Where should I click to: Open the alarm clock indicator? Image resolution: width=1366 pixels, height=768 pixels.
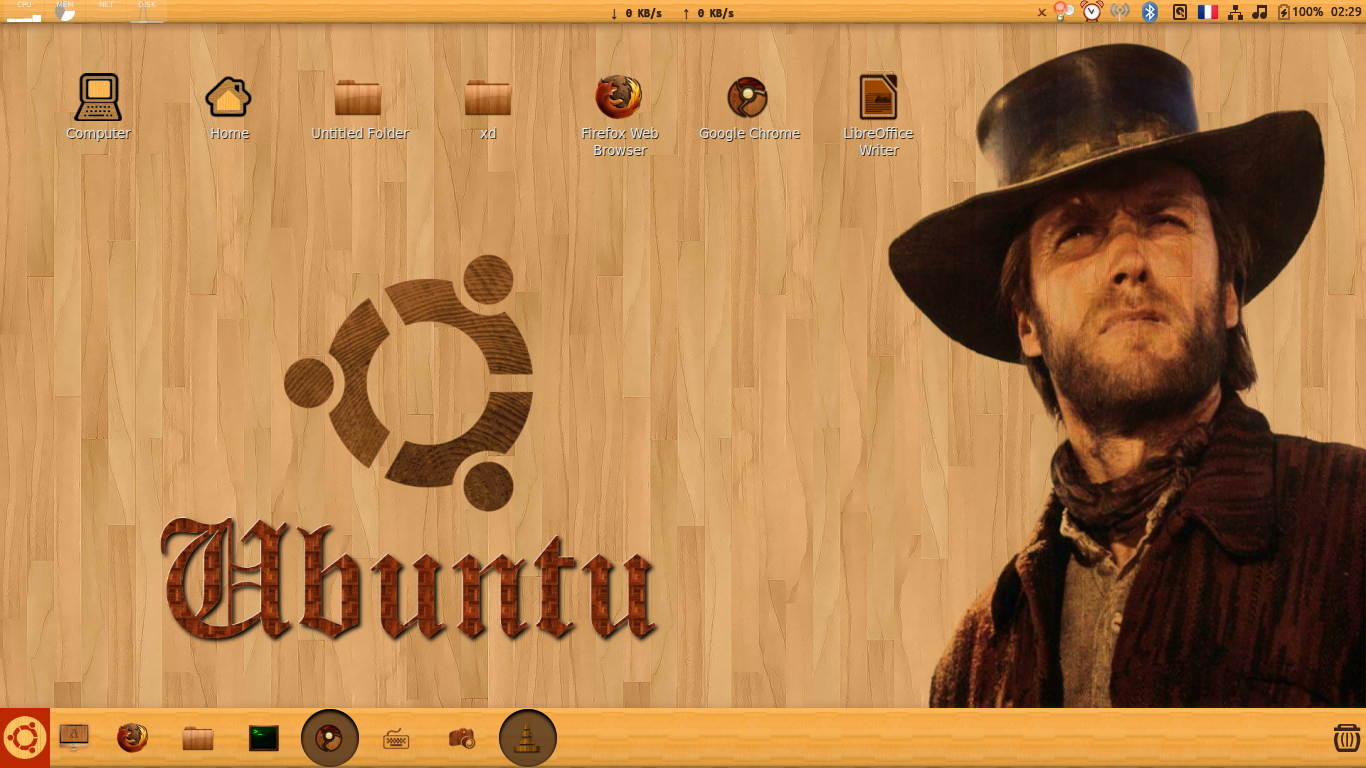[x=1091, y=11]
